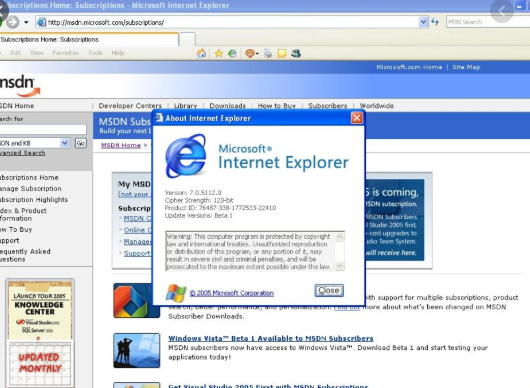
Task: Click the MSDN Home breadcrumb link
Action: pos(121,145)
